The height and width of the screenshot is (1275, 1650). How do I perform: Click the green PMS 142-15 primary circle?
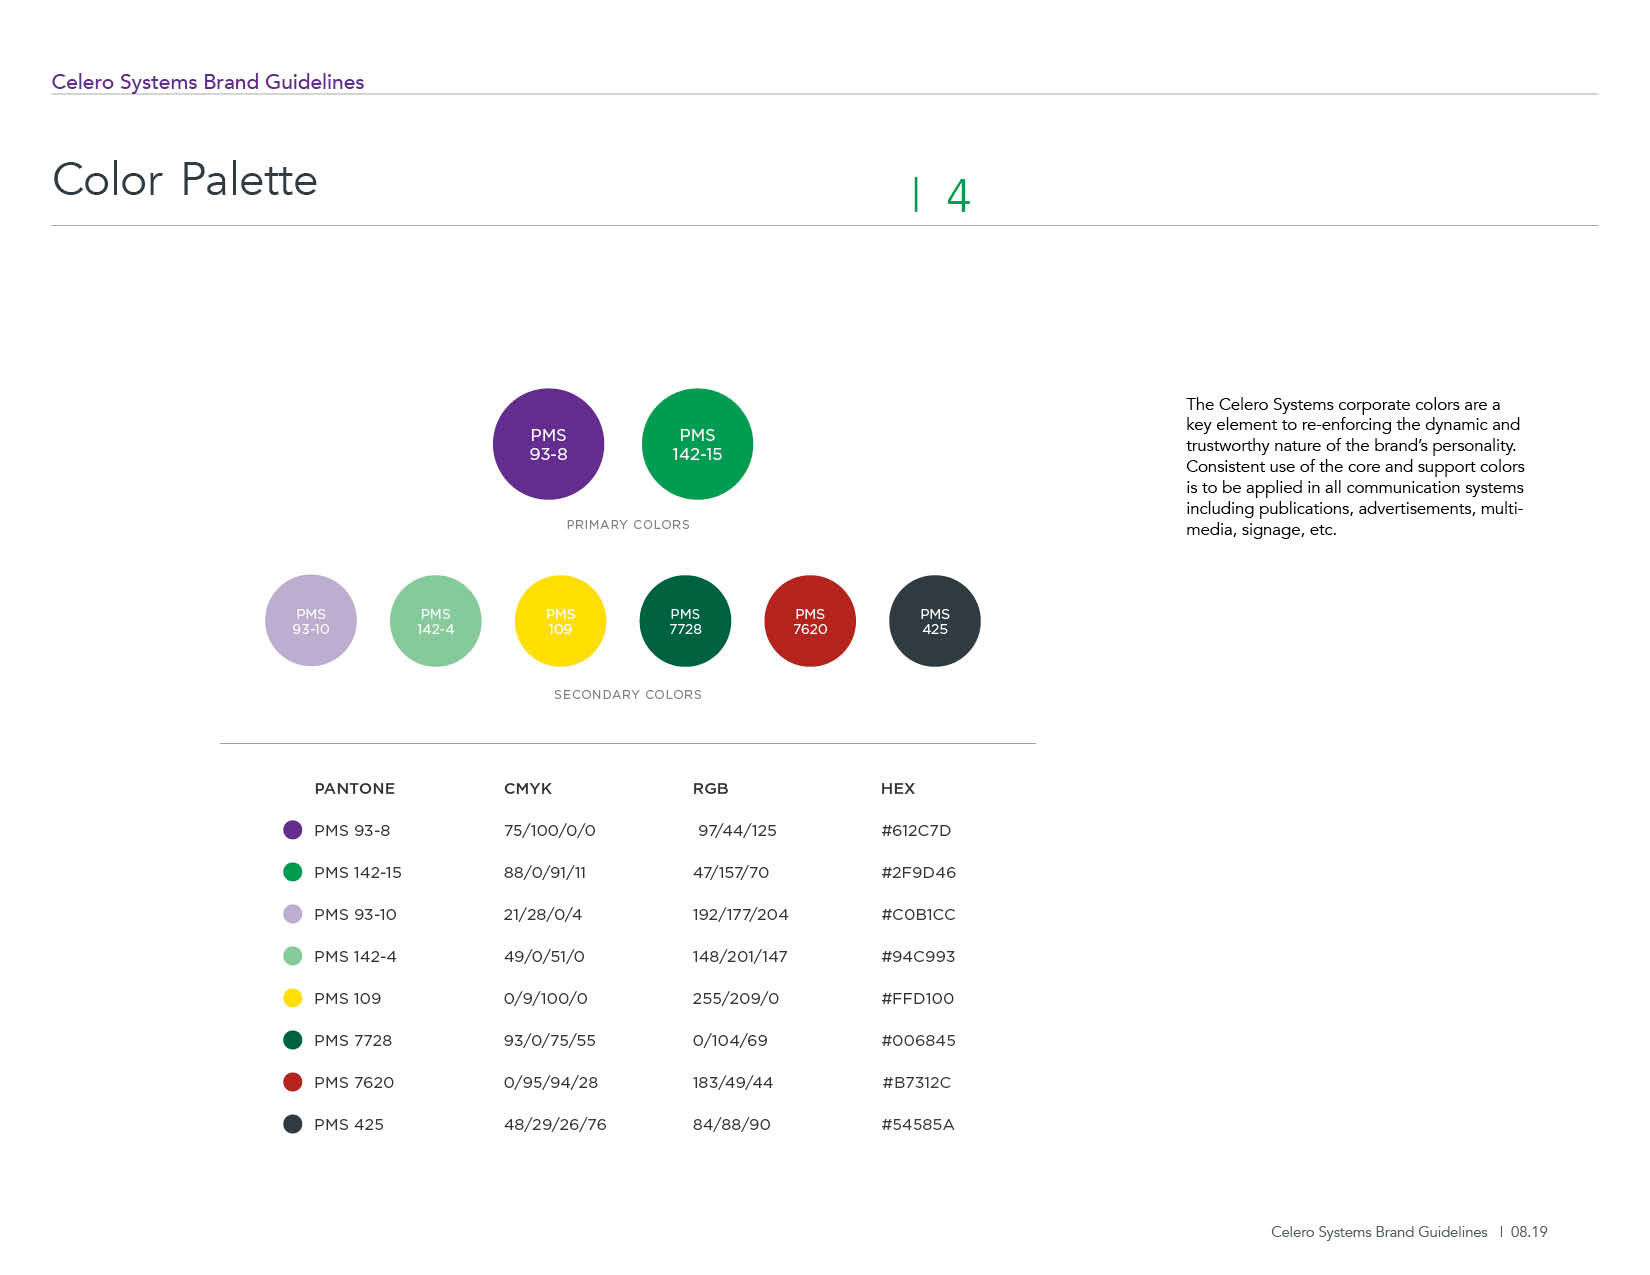click(697, 444)
